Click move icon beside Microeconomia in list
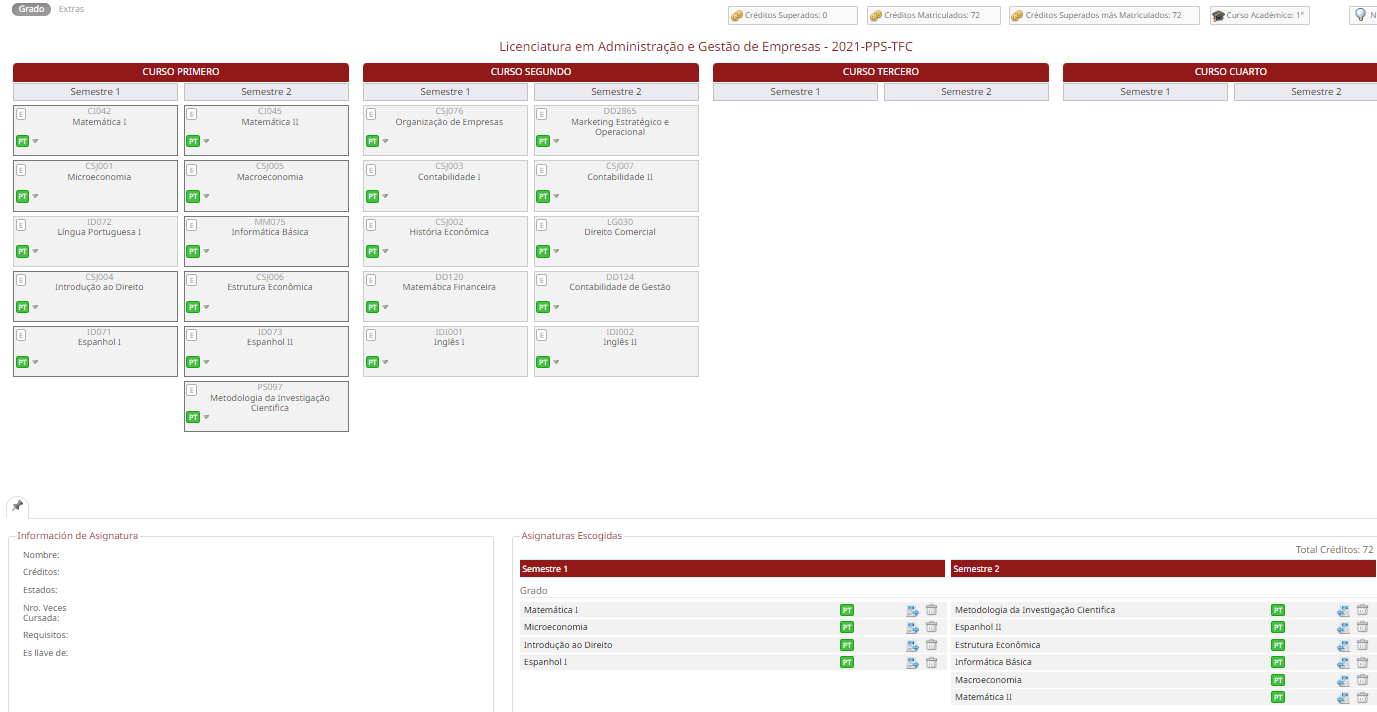Image resolution: width=1377 pixels, height=712 pixels. 912,628
